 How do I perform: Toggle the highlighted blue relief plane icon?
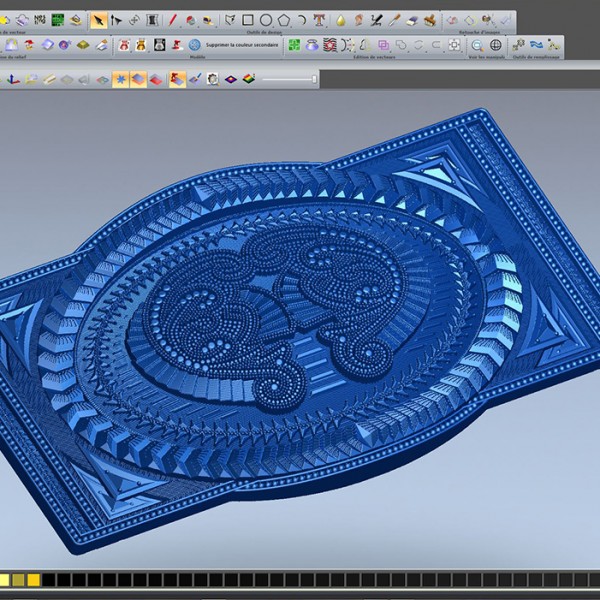[138, 79]
